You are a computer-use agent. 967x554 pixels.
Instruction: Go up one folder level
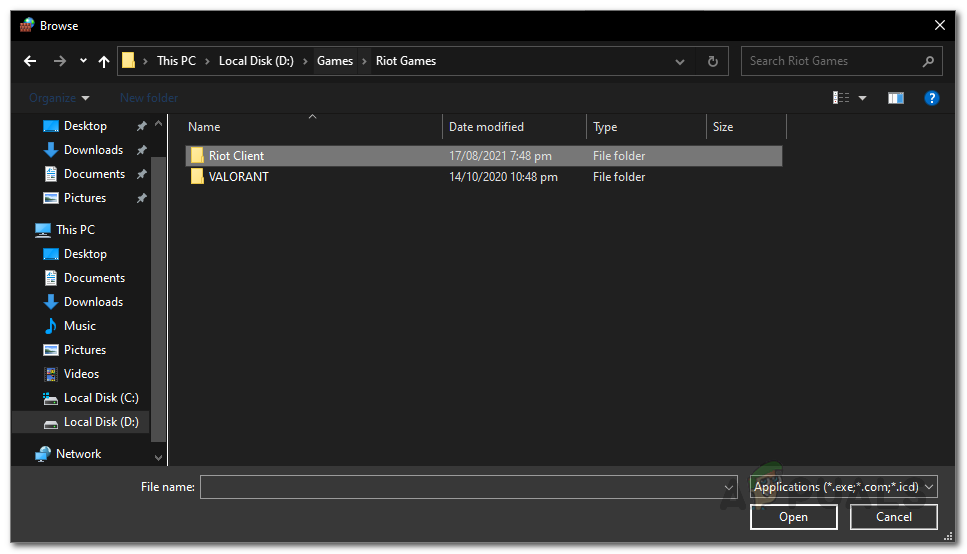pos(104,61)
